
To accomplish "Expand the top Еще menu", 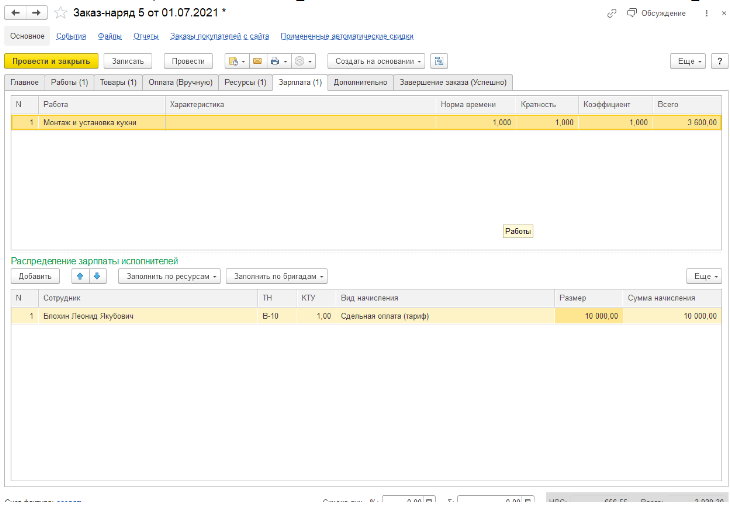I will coord(688,61).
